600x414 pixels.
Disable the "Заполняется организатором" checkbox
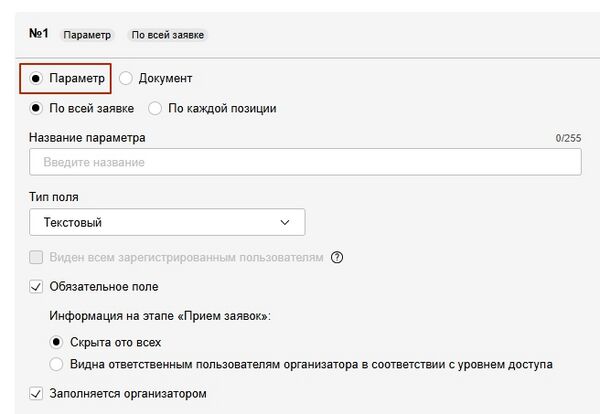pos(37,394)
